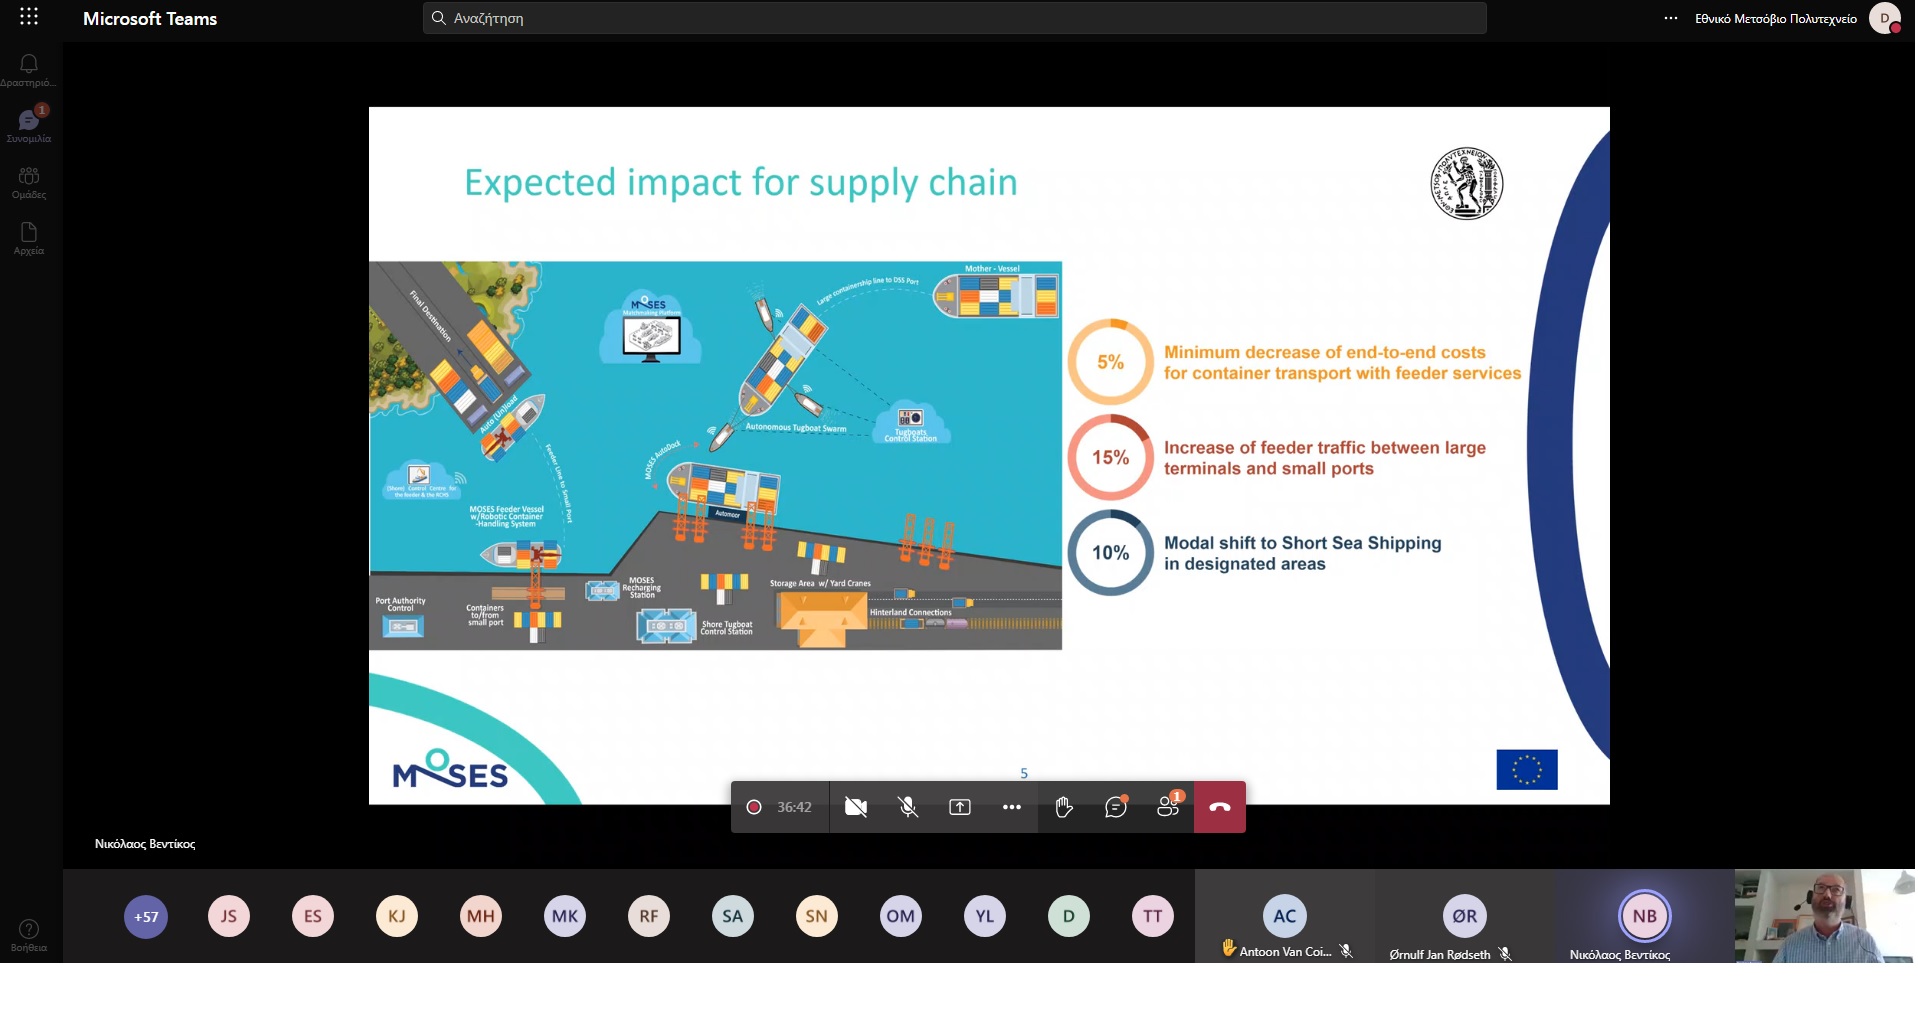
Task: Click the Antoon Van Coi... name label
Action: point(1285,952)
